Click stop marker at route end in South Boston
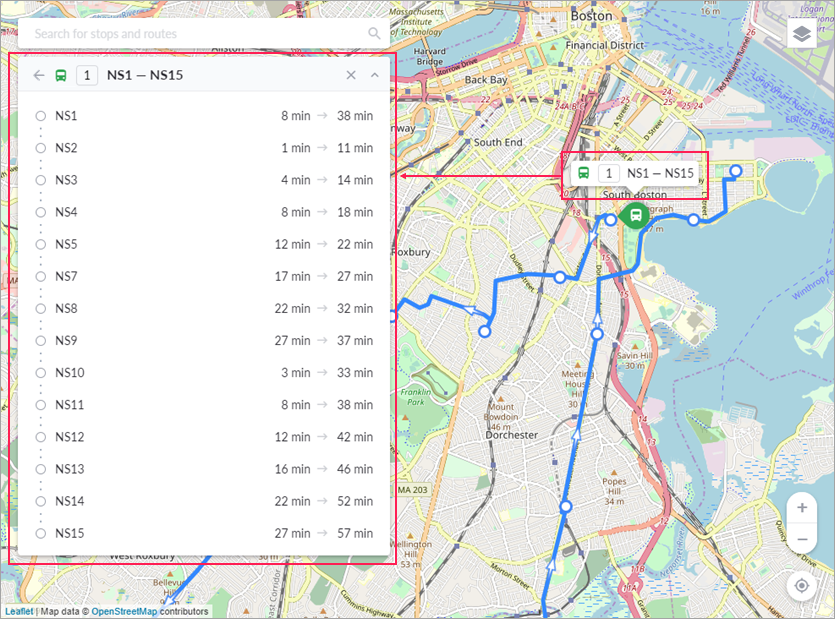This screenshot has height=619, width=835. (x=735, y=171)
